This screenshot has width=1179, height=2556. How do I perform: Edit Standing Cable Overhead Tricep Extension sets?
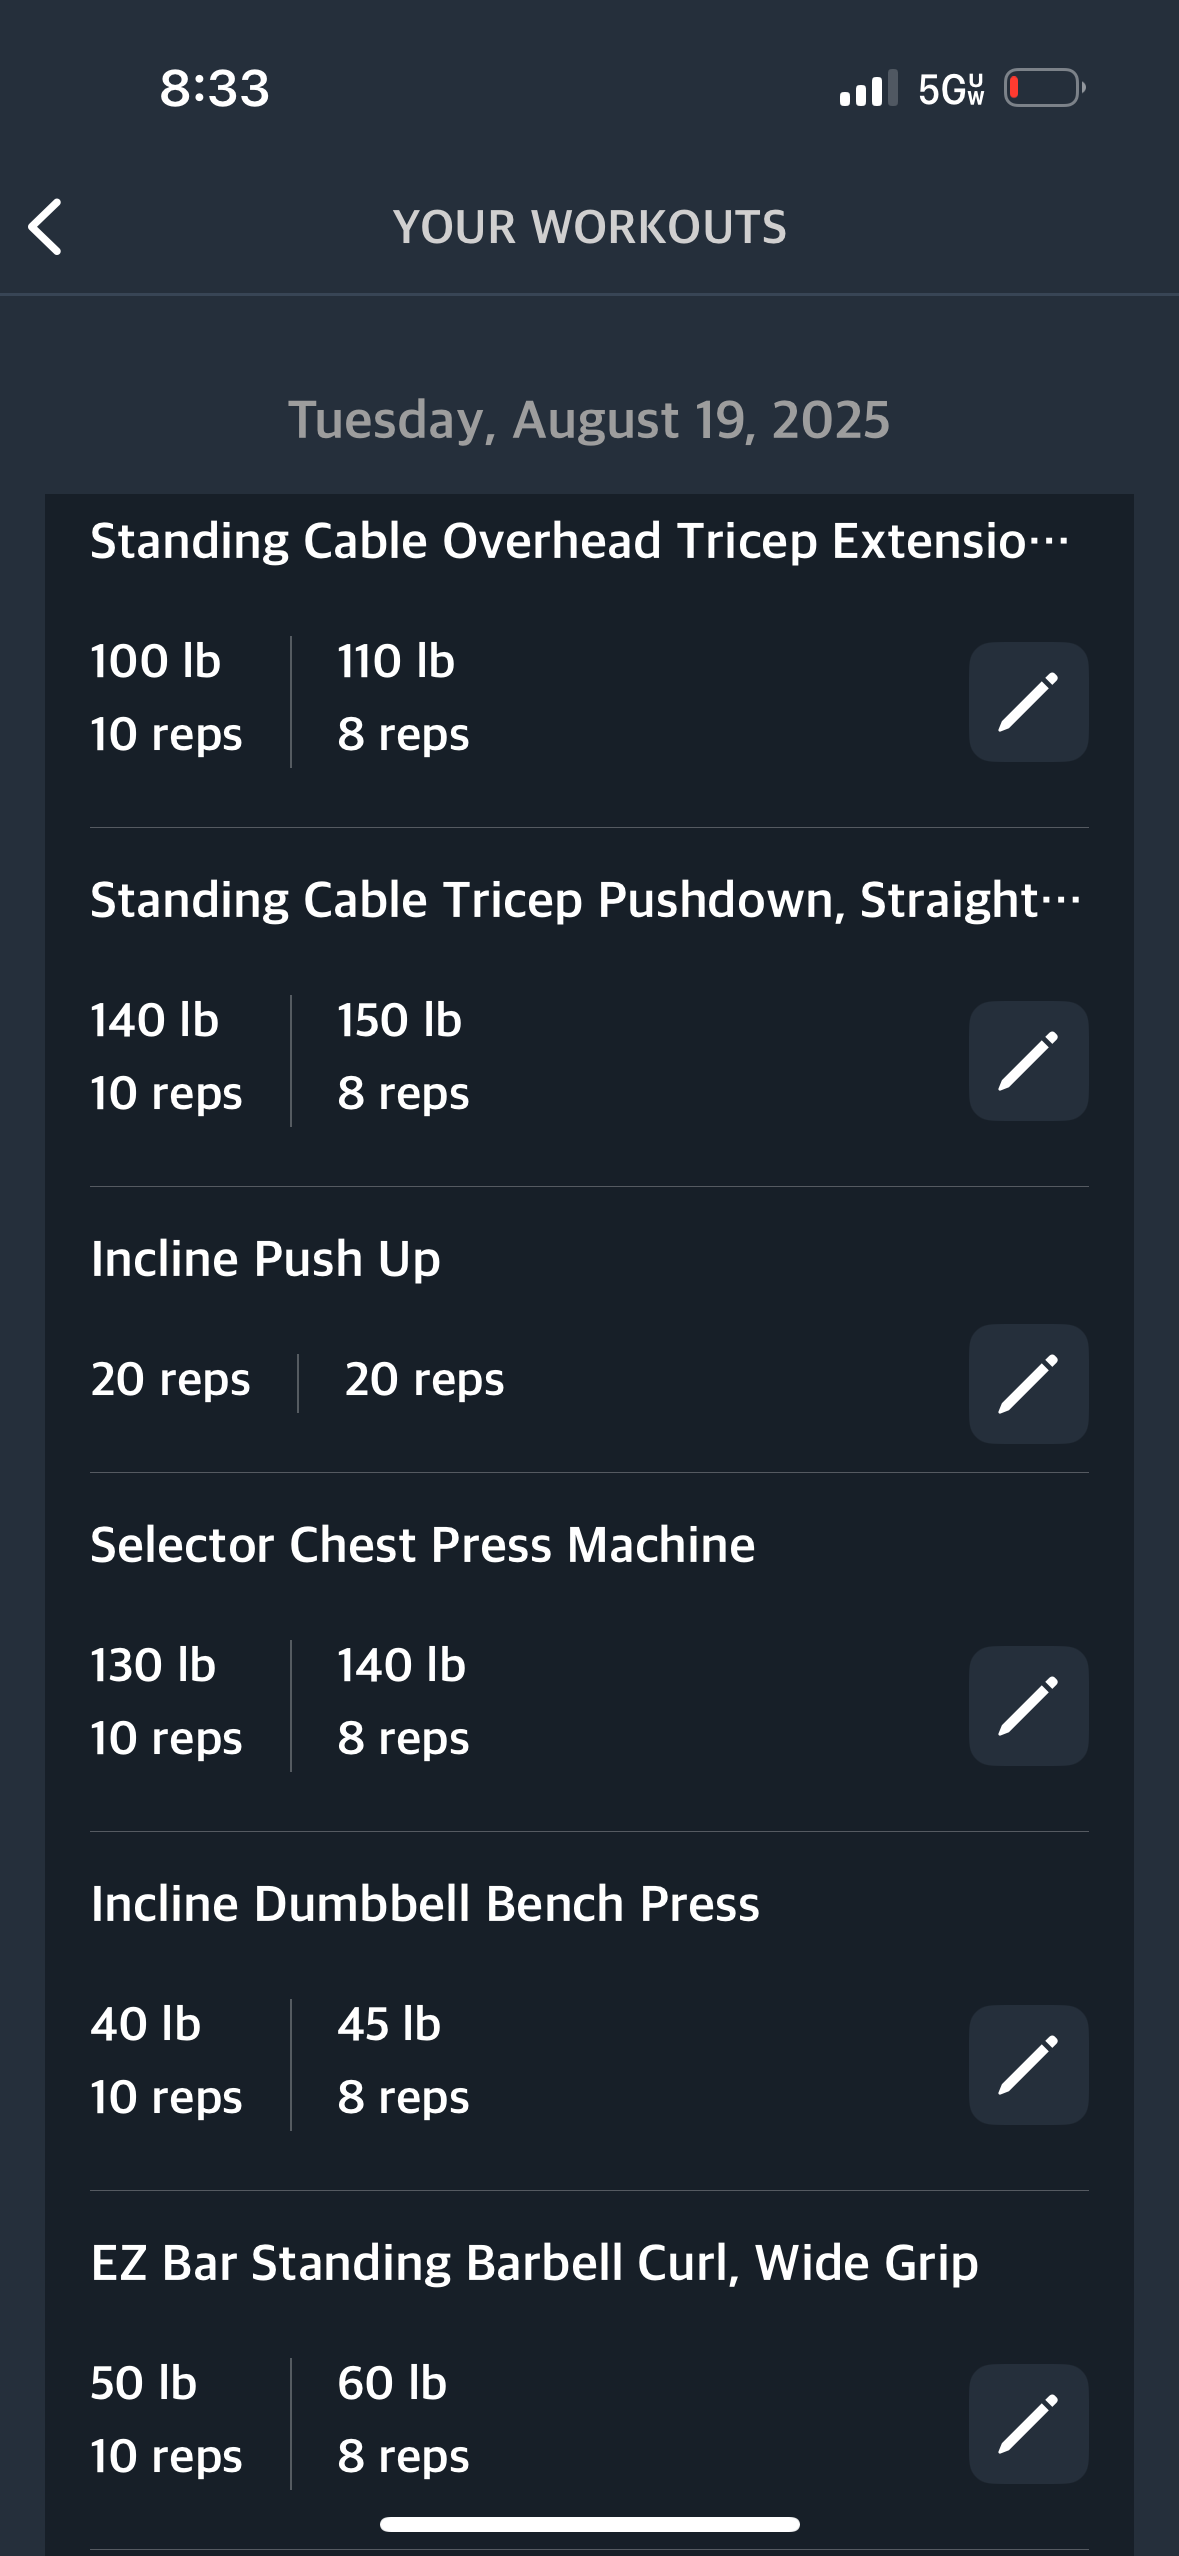pyautogui.click(x=1028, y=702)
